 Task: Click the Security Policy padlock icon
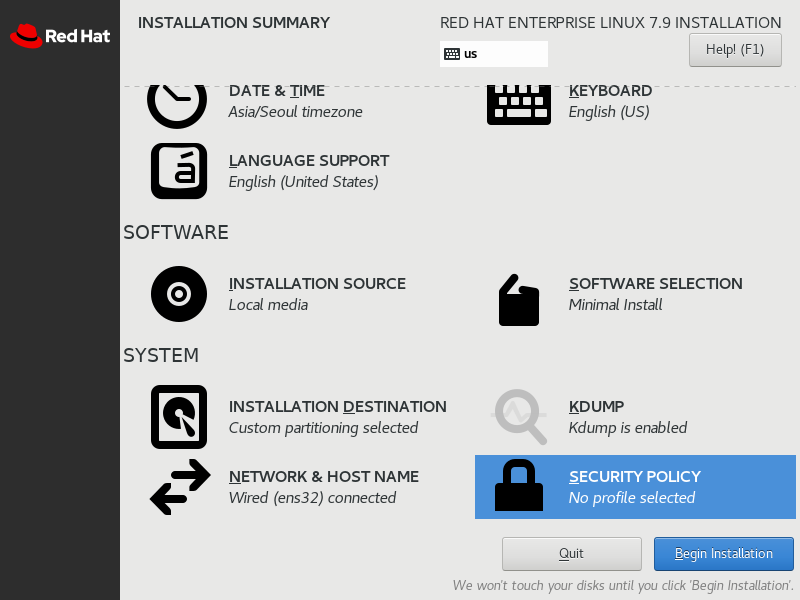[519, 485]
